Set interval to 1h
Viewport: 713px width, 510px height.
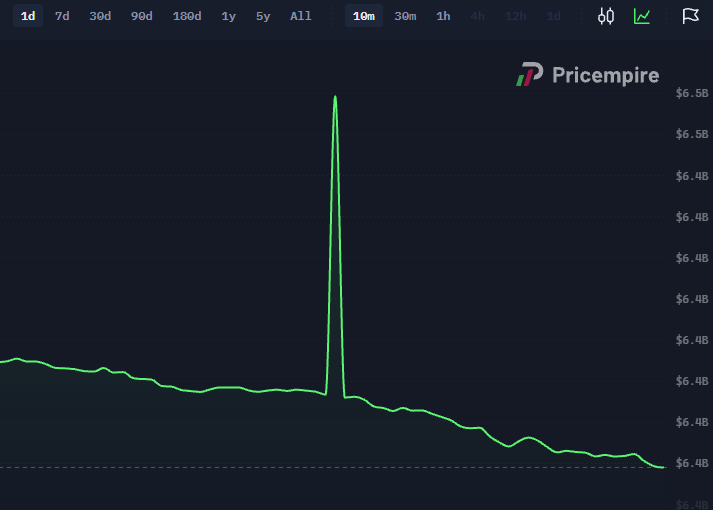click(x=443, y=16)
